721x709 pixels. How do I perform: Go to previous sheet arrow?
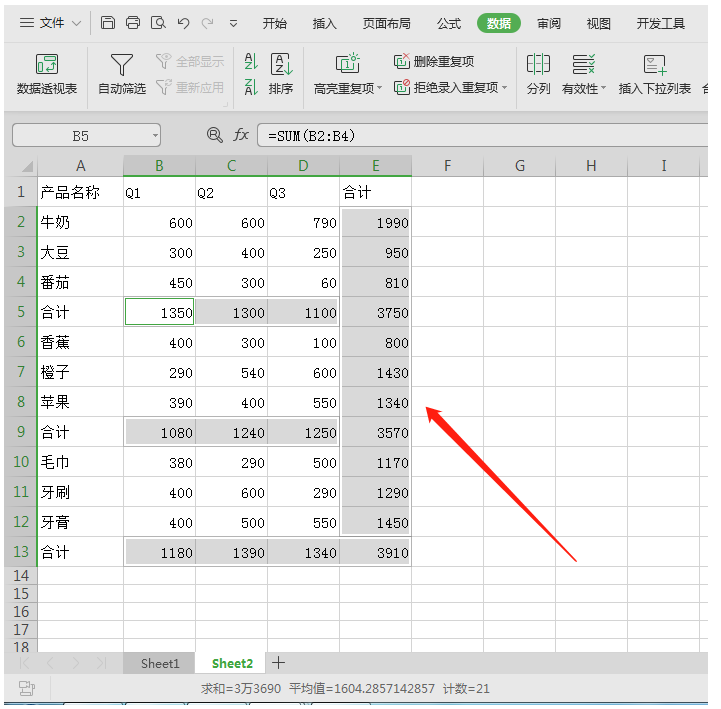click(x=51, y=663)
